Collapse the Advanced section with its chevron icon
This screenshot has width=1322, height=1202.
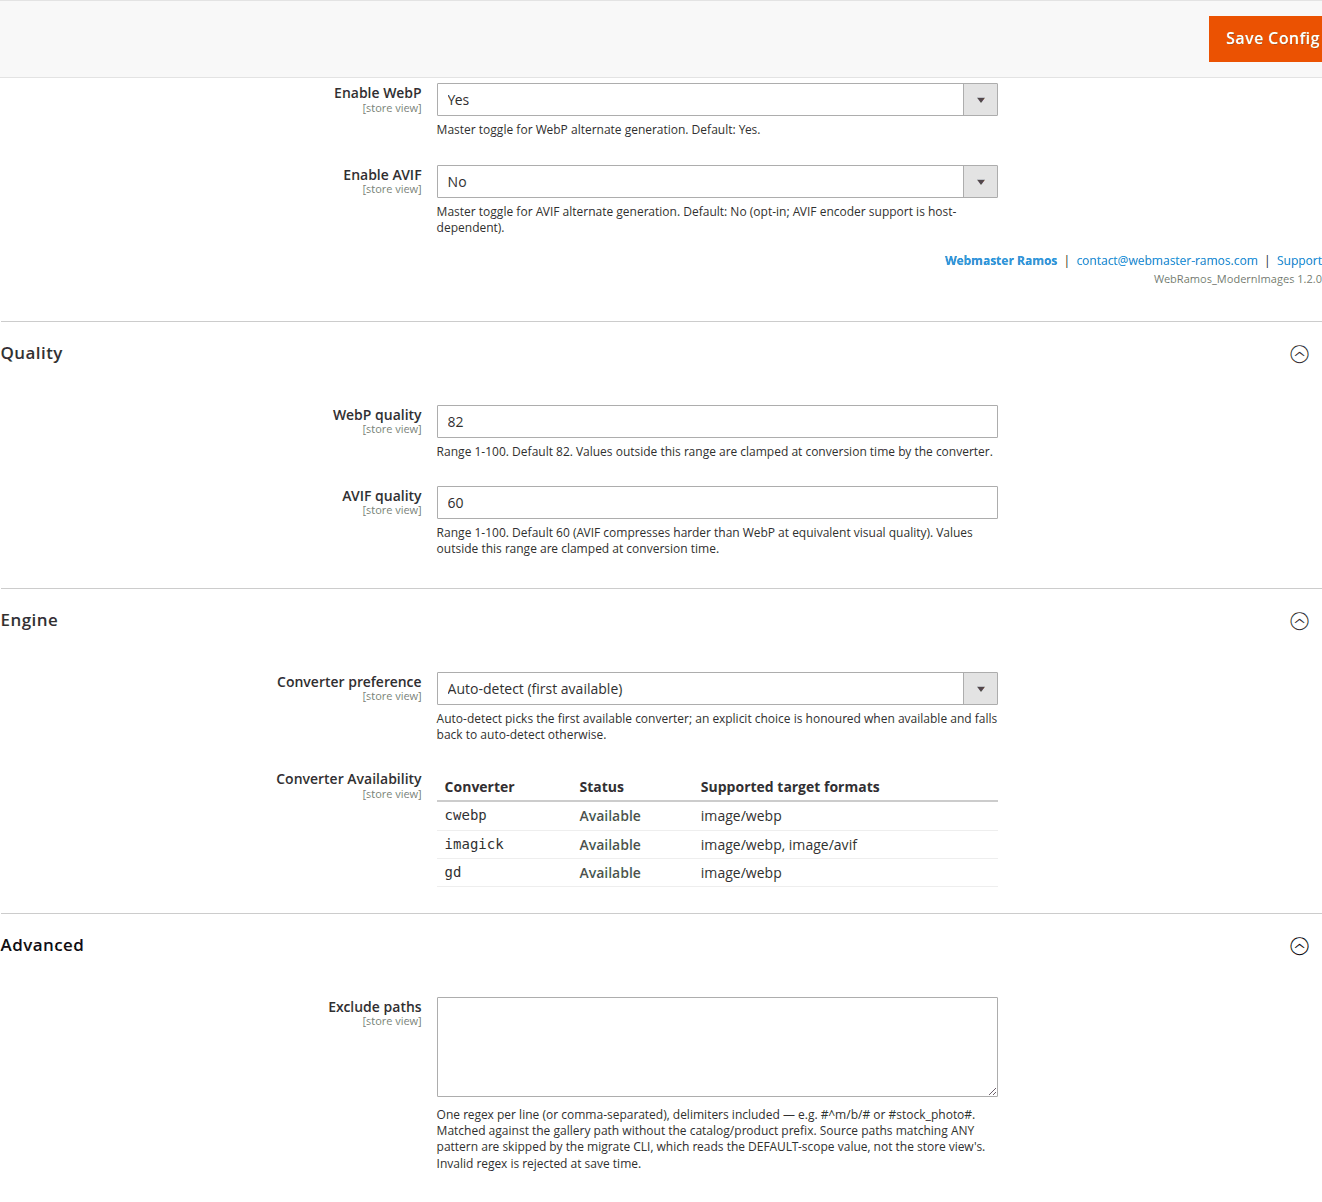[1299, 946]
